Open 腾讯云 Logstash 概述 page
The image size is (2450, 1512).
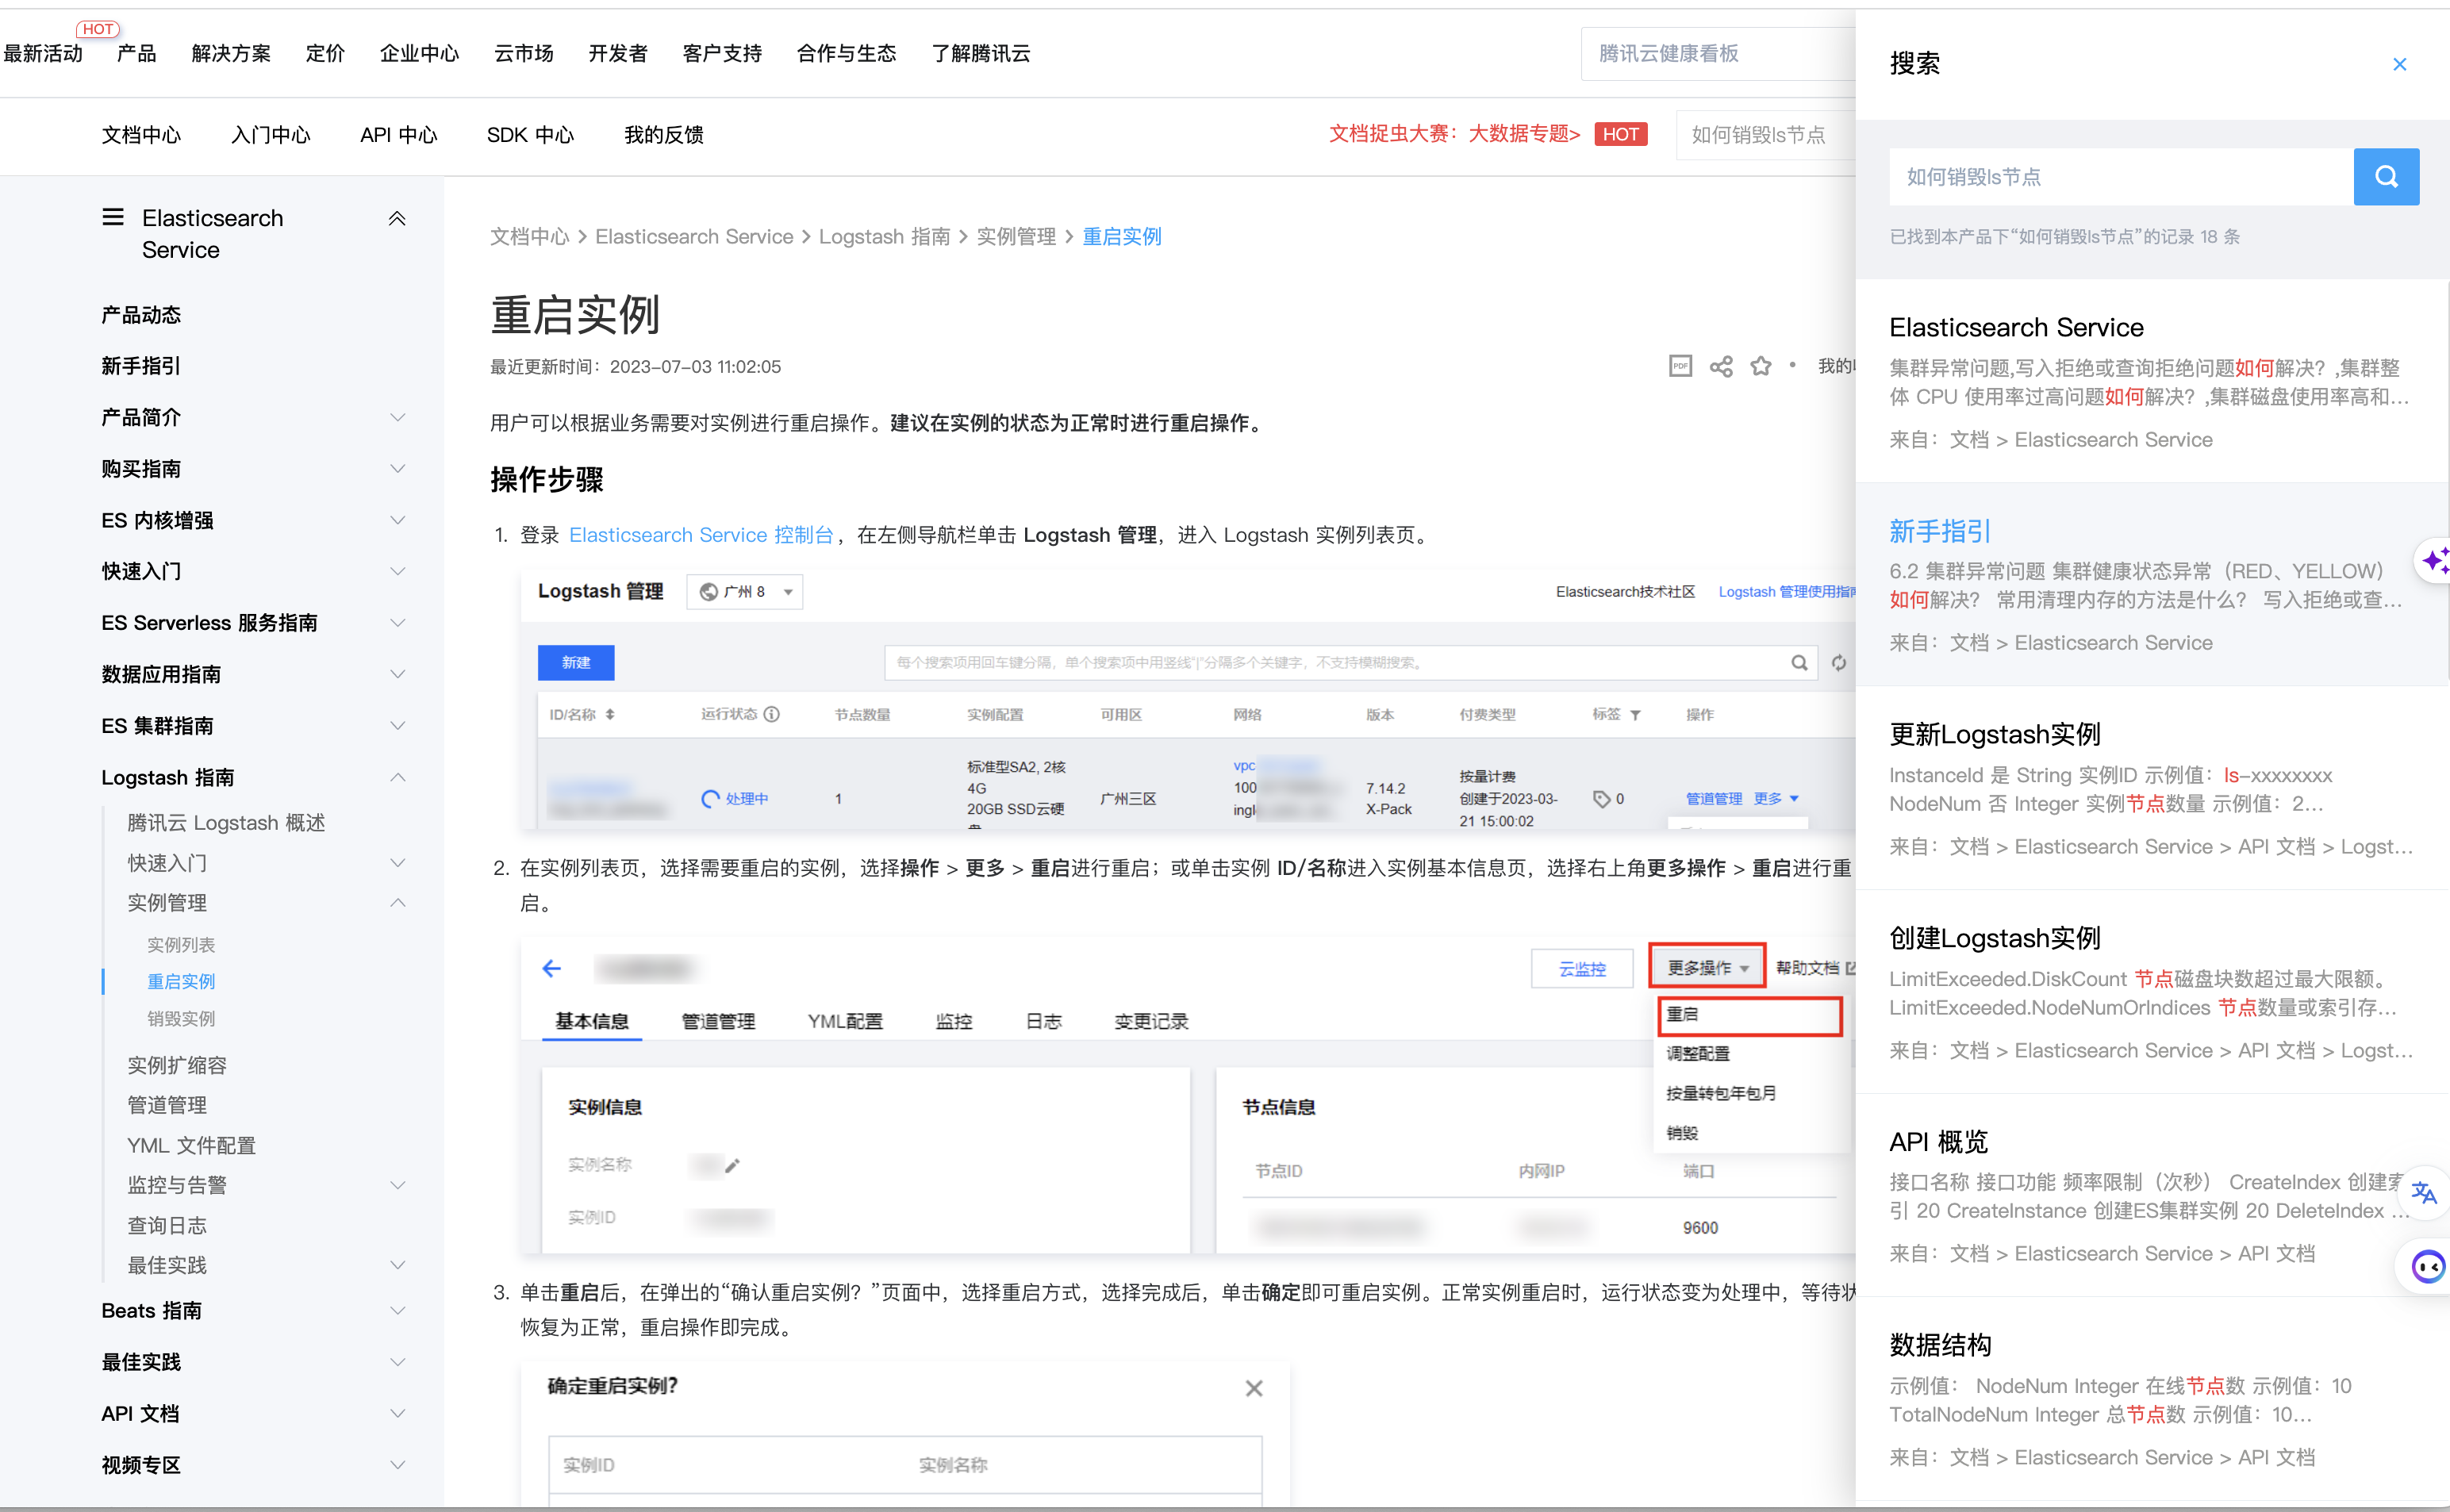point(226,822)
